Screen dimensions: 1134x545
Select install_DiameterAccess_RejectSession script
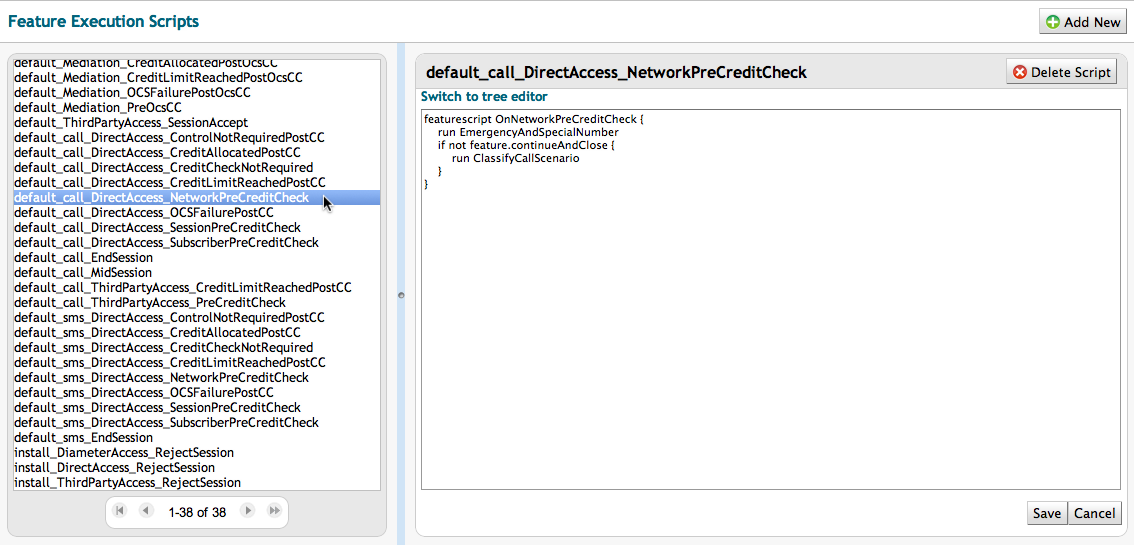pyautogui.click(x=124, y=453)
